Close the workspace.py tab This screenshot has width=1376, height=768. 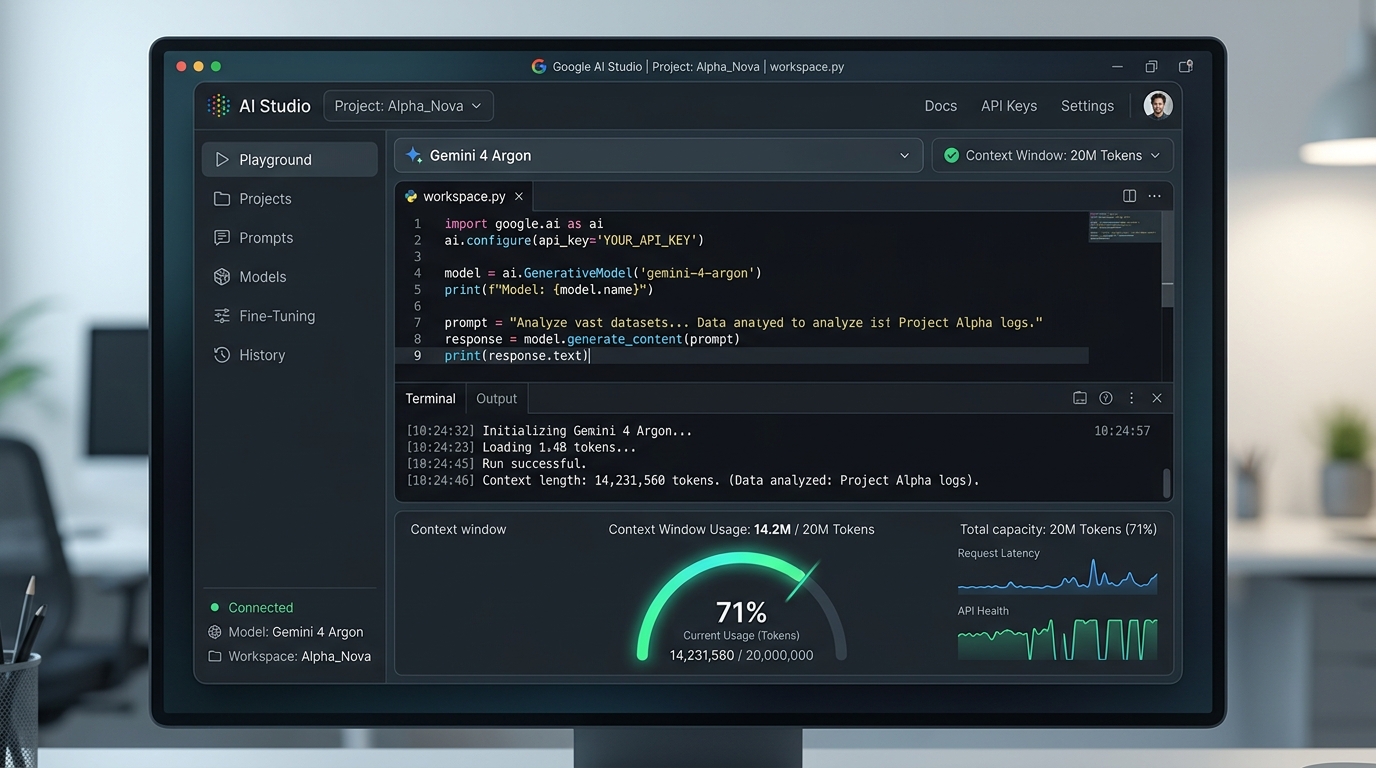tap(519, 196)
